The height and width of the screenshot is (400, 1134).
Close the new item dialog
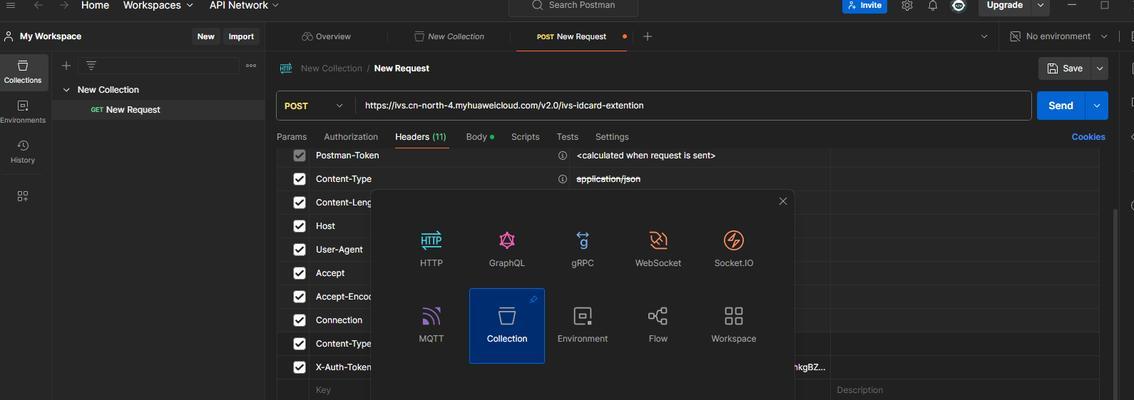(x=783, y=201)
